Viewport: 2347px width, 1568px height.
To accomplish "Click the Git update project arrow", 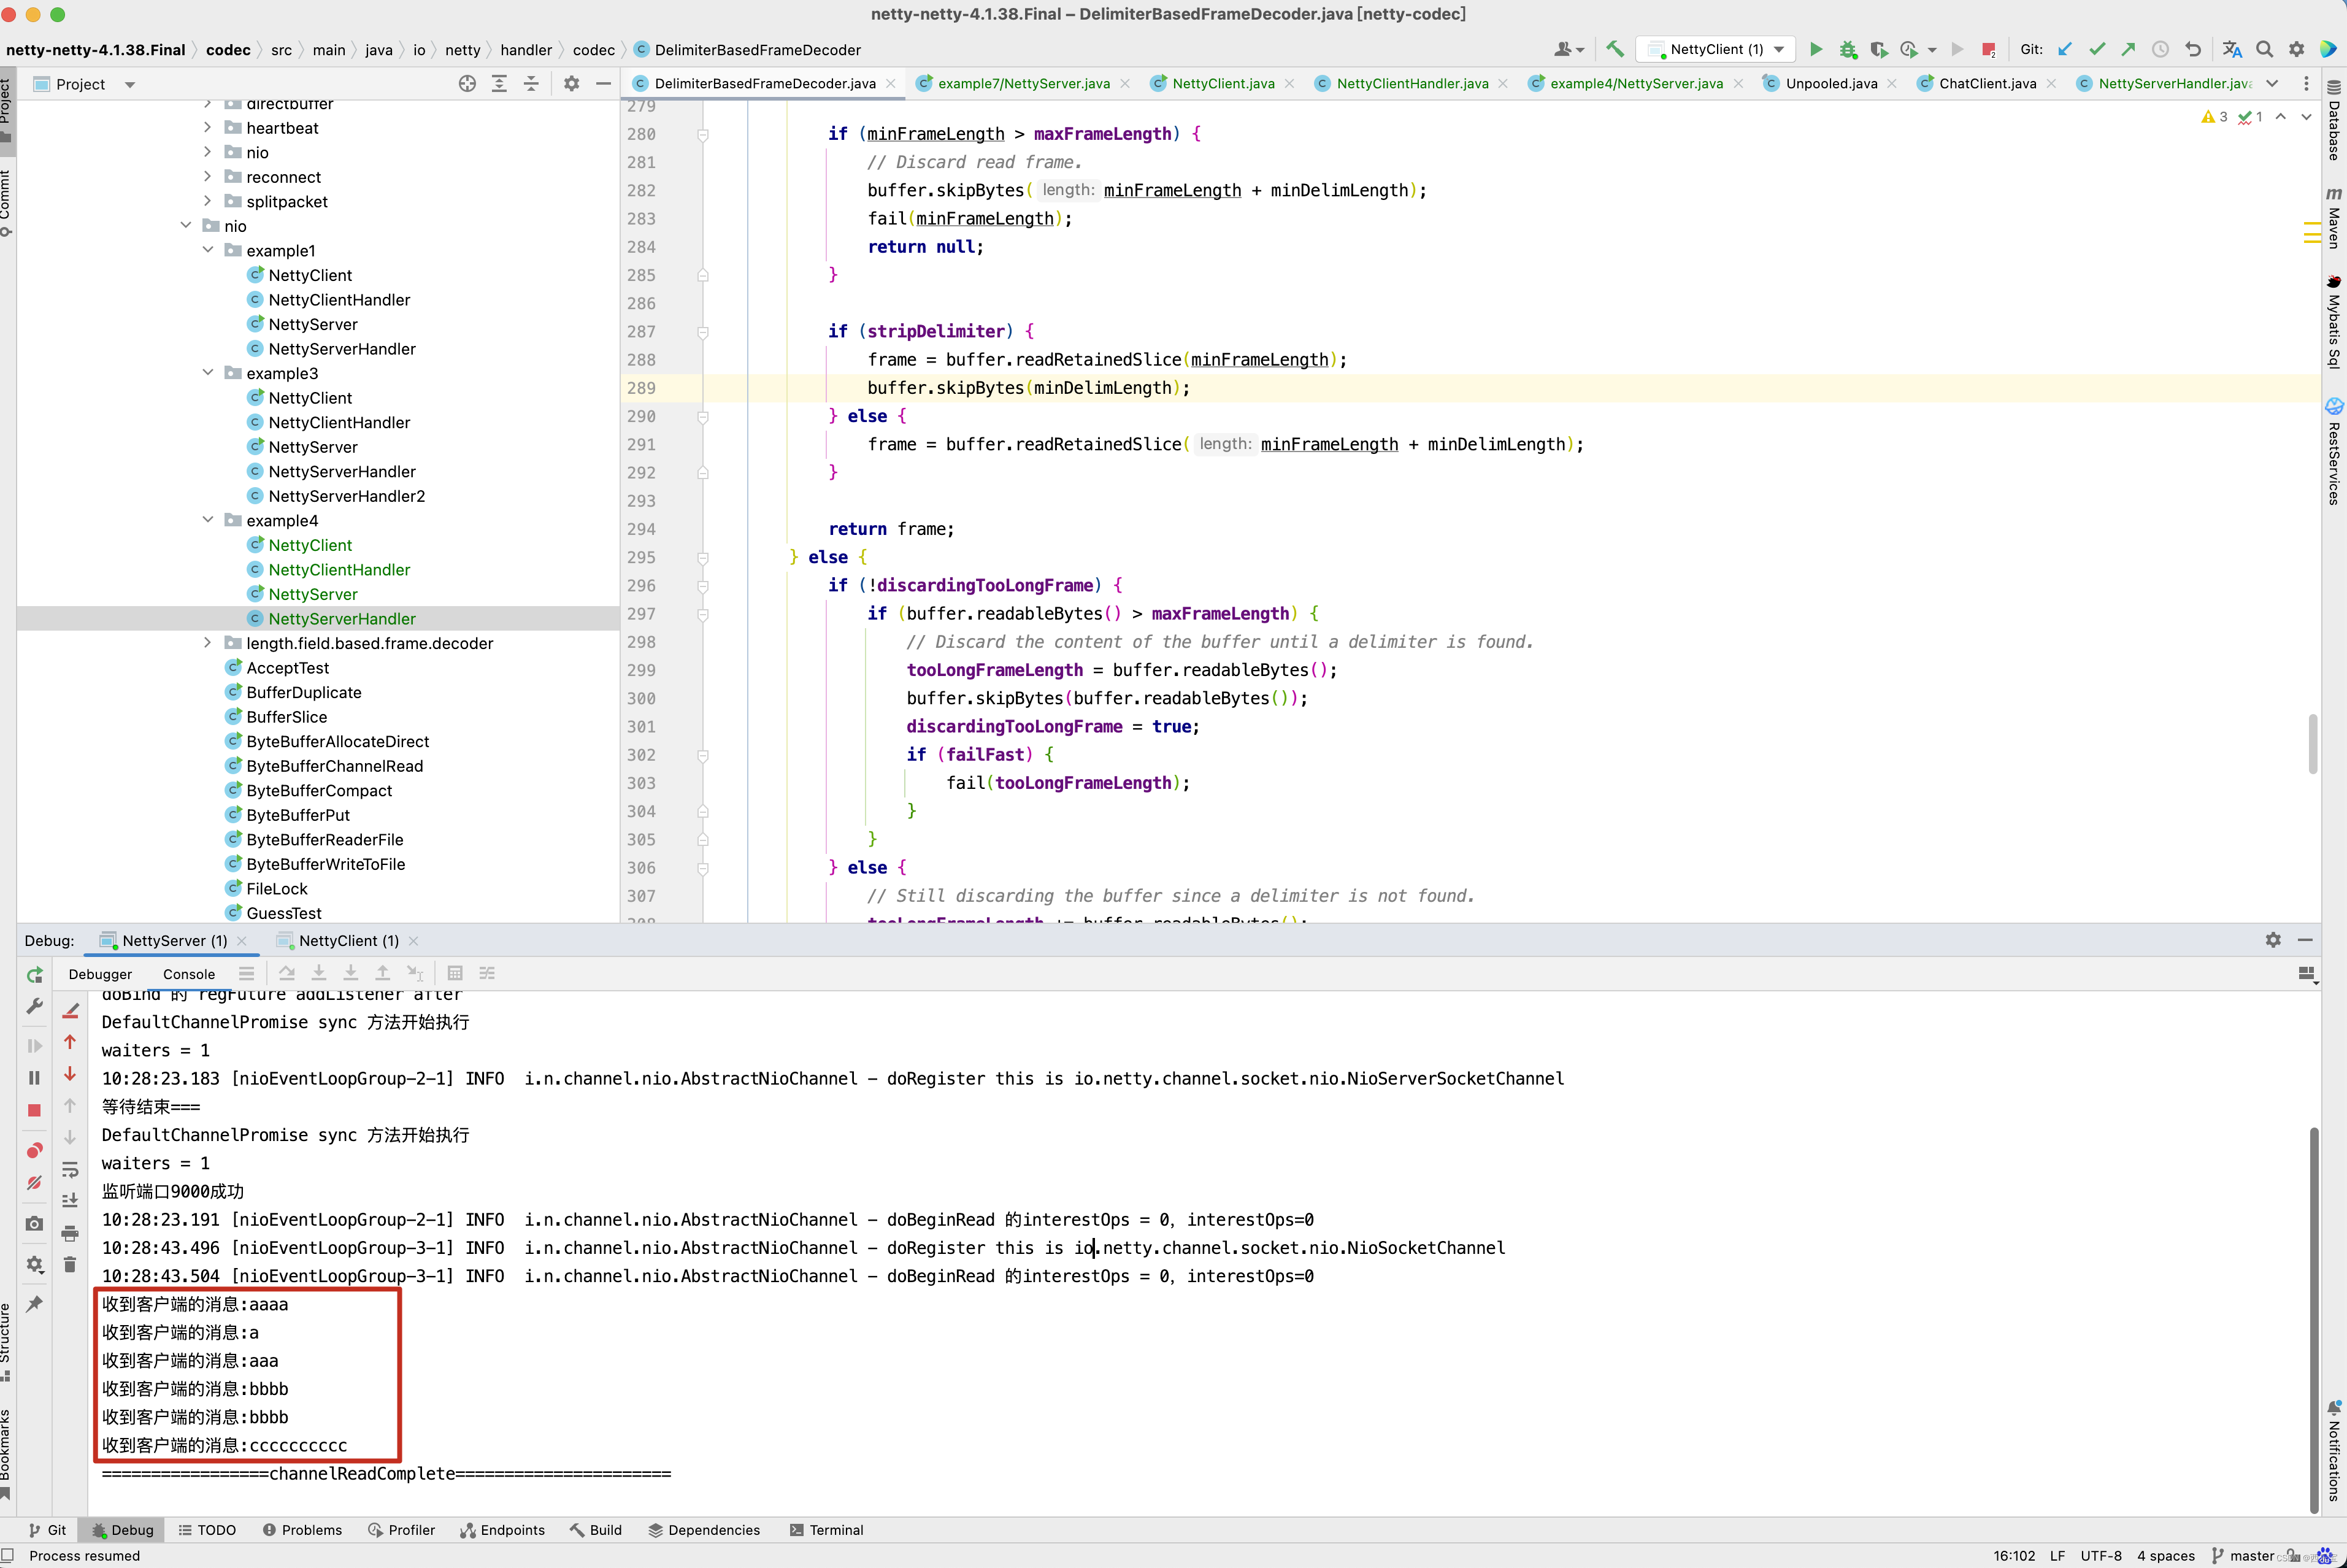I will [x=2065, y=49].
